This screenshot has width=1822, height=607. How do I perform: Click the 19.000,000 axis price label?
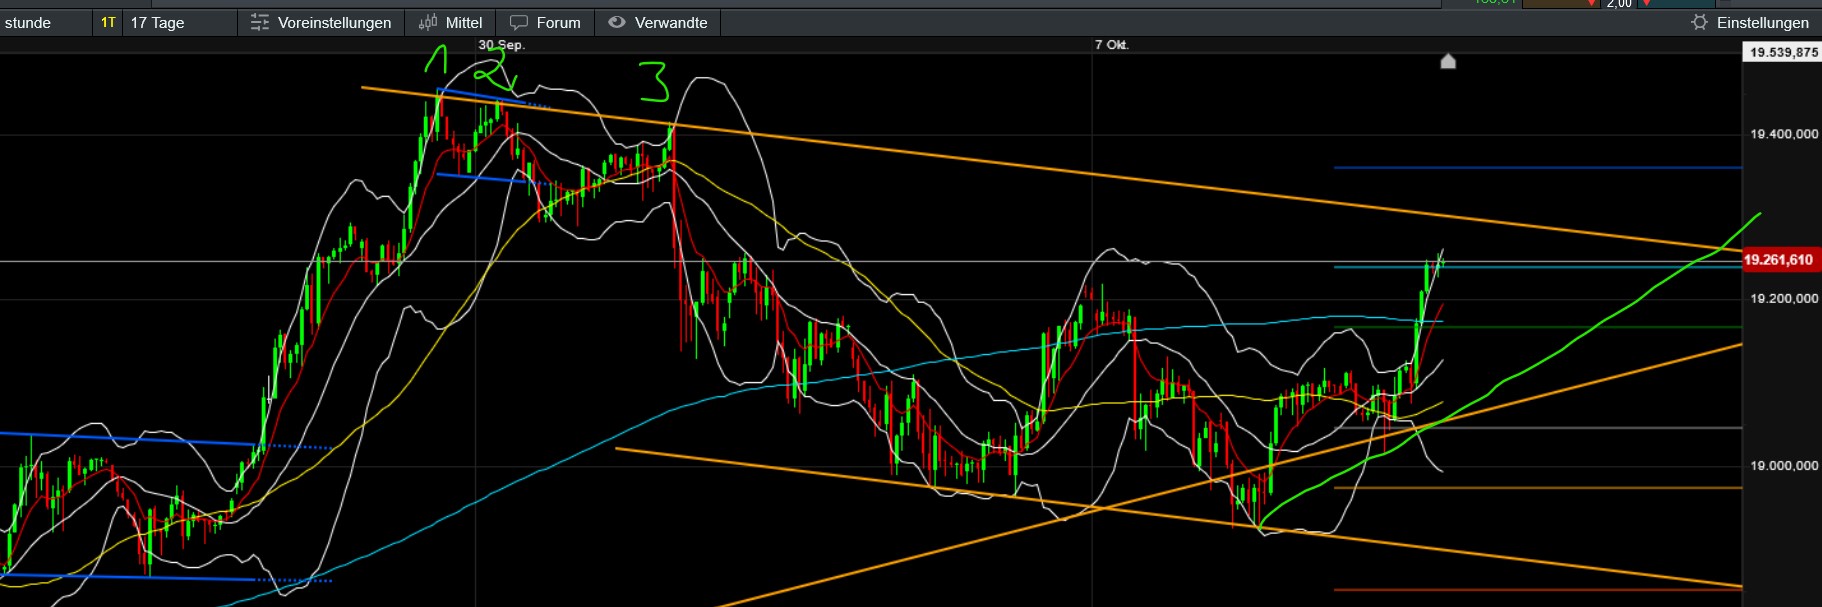pos(1783,466)
